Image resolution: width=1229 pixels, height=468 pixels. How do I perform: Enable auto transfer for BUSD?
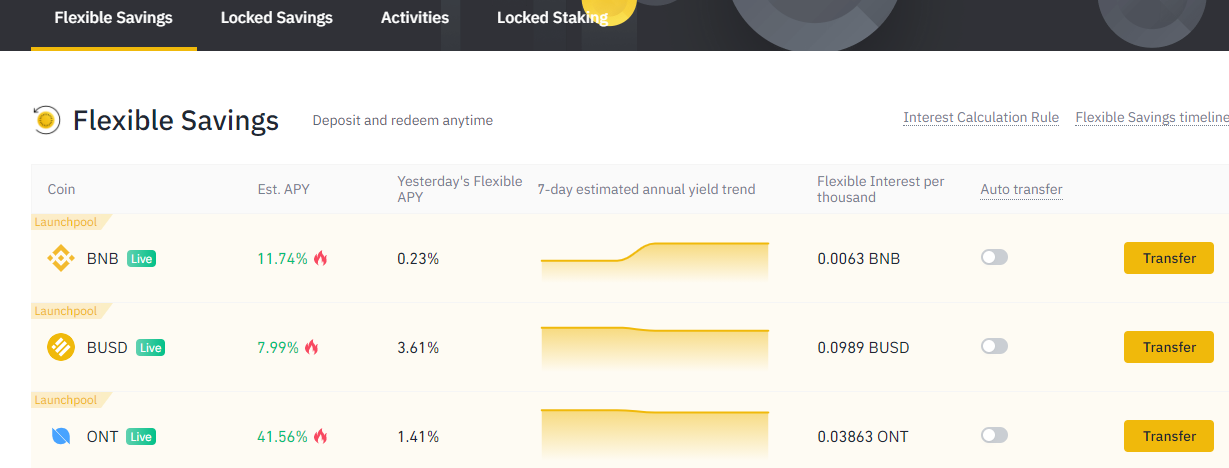tap(994, 346)
